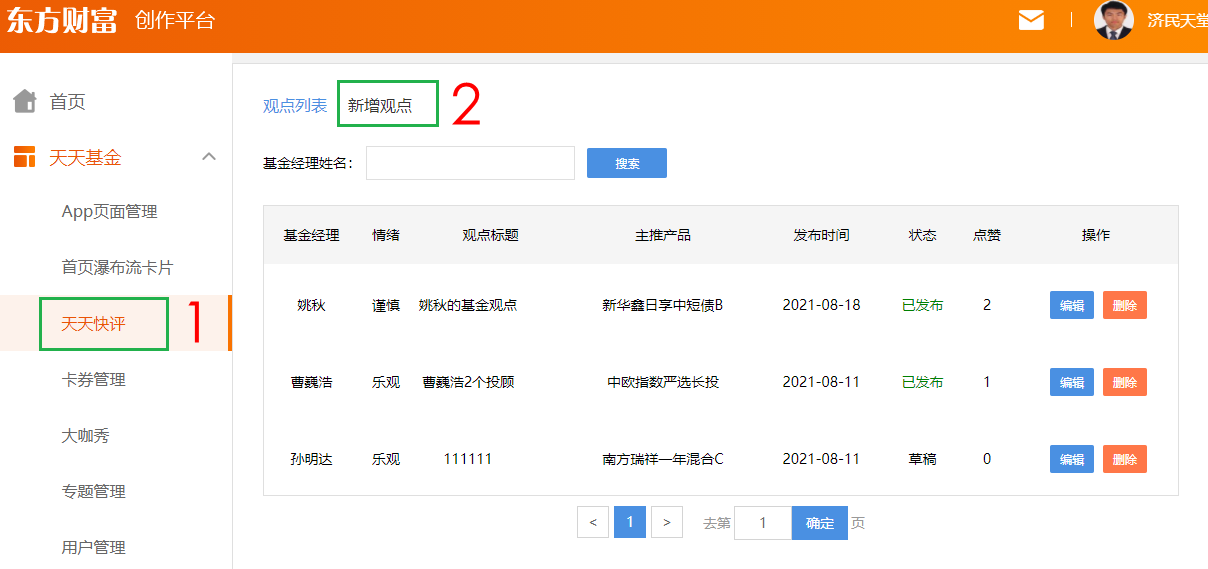The image size is (1208, 569).
Task: Click the 济民天堂 username
Action: tap(1176, 20)
